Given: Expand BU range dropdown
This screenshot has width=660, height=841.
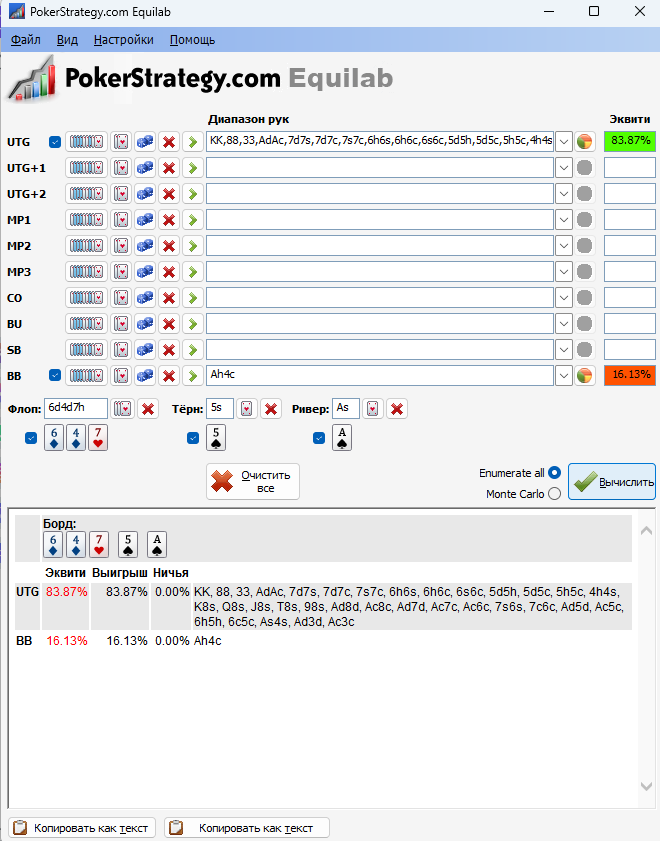Looking at the screenshot, I should pos(563,324).
